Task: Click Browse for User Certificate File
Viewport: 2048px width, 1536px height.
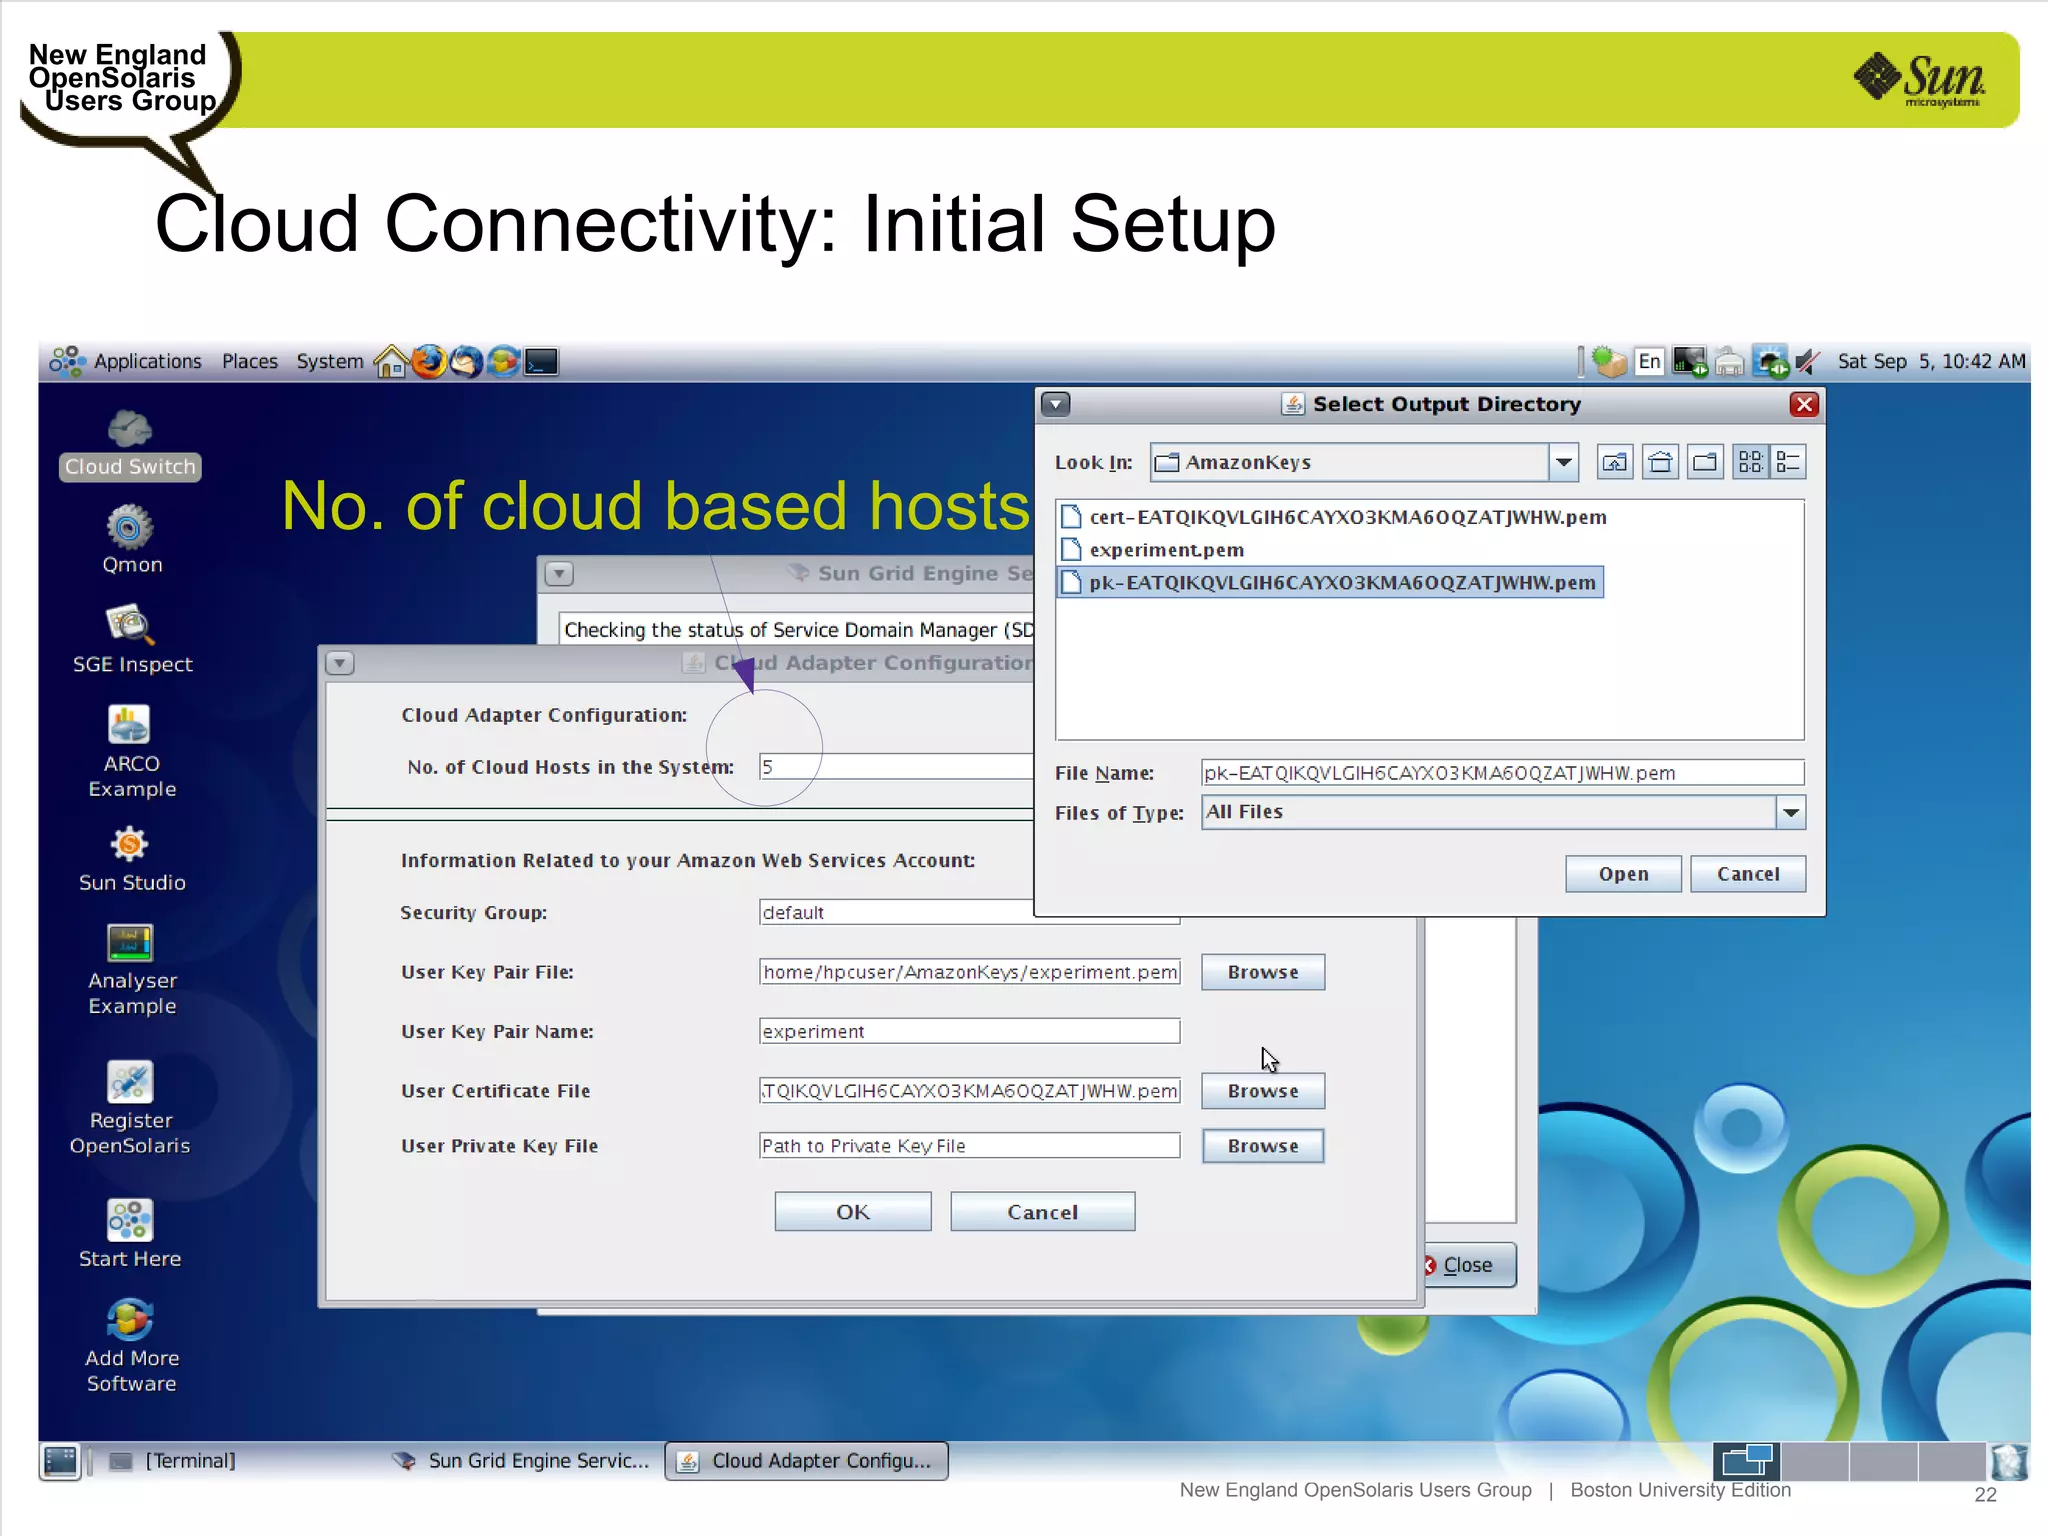Action: 1263,1091
